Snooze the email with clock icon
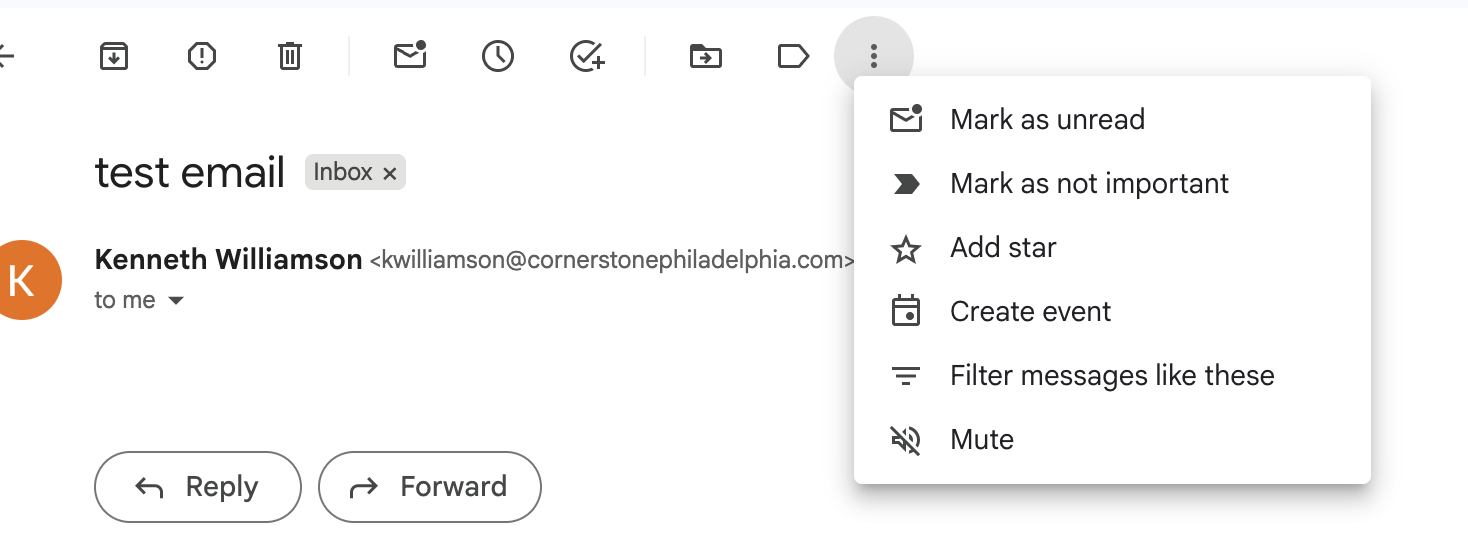 coord(497,57)
